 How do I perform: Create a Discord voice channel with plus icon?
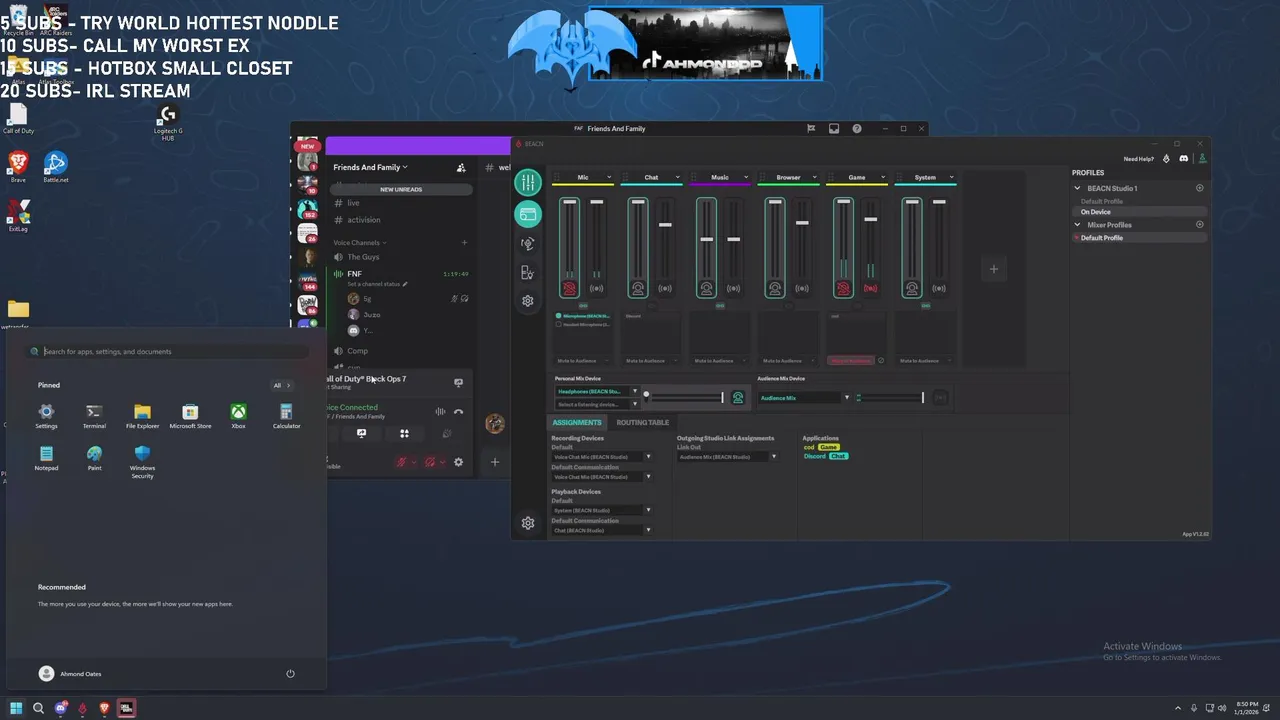(x=463, y=242)
